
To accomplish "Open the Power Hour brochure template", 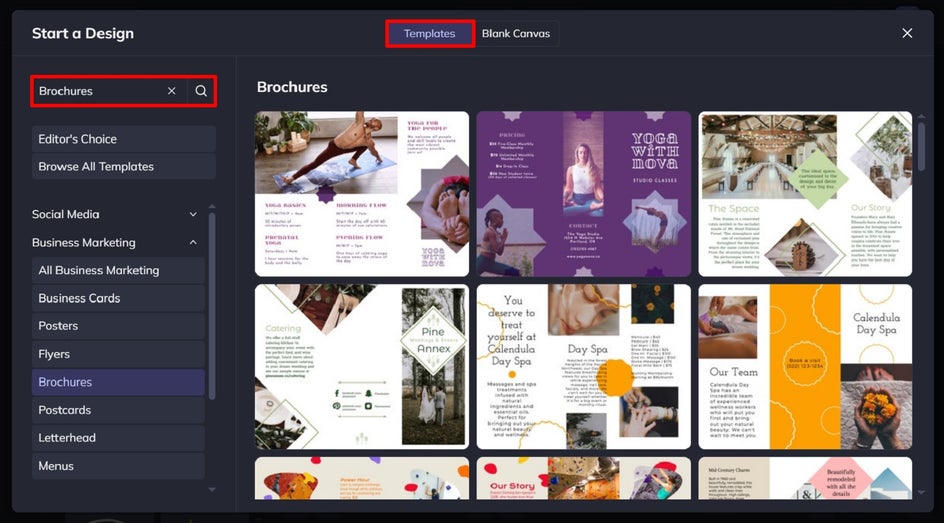I will point(362,478).
